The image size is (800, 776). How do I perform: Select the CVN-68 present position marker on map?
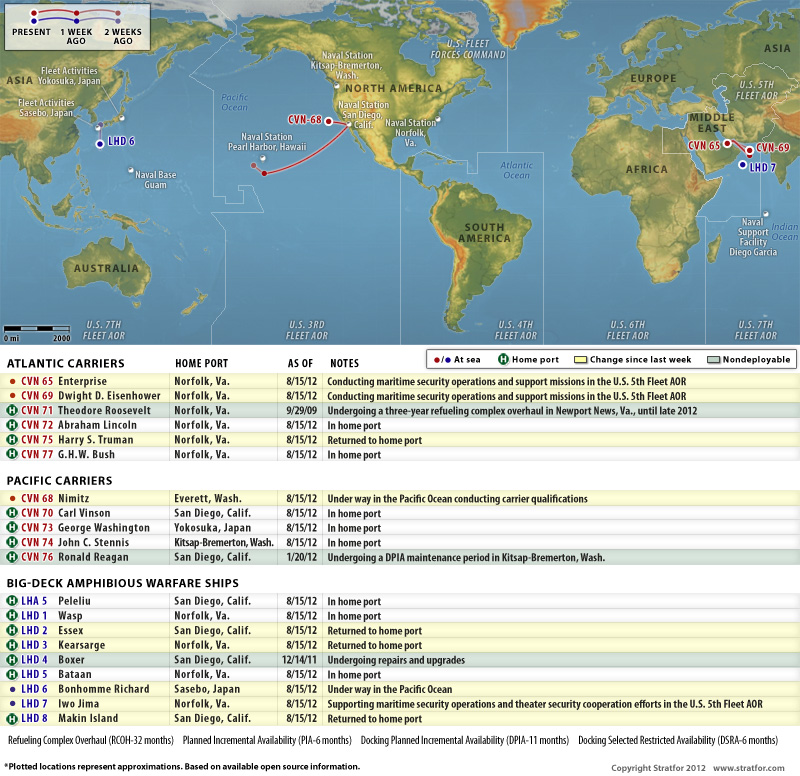pos(329,121)
